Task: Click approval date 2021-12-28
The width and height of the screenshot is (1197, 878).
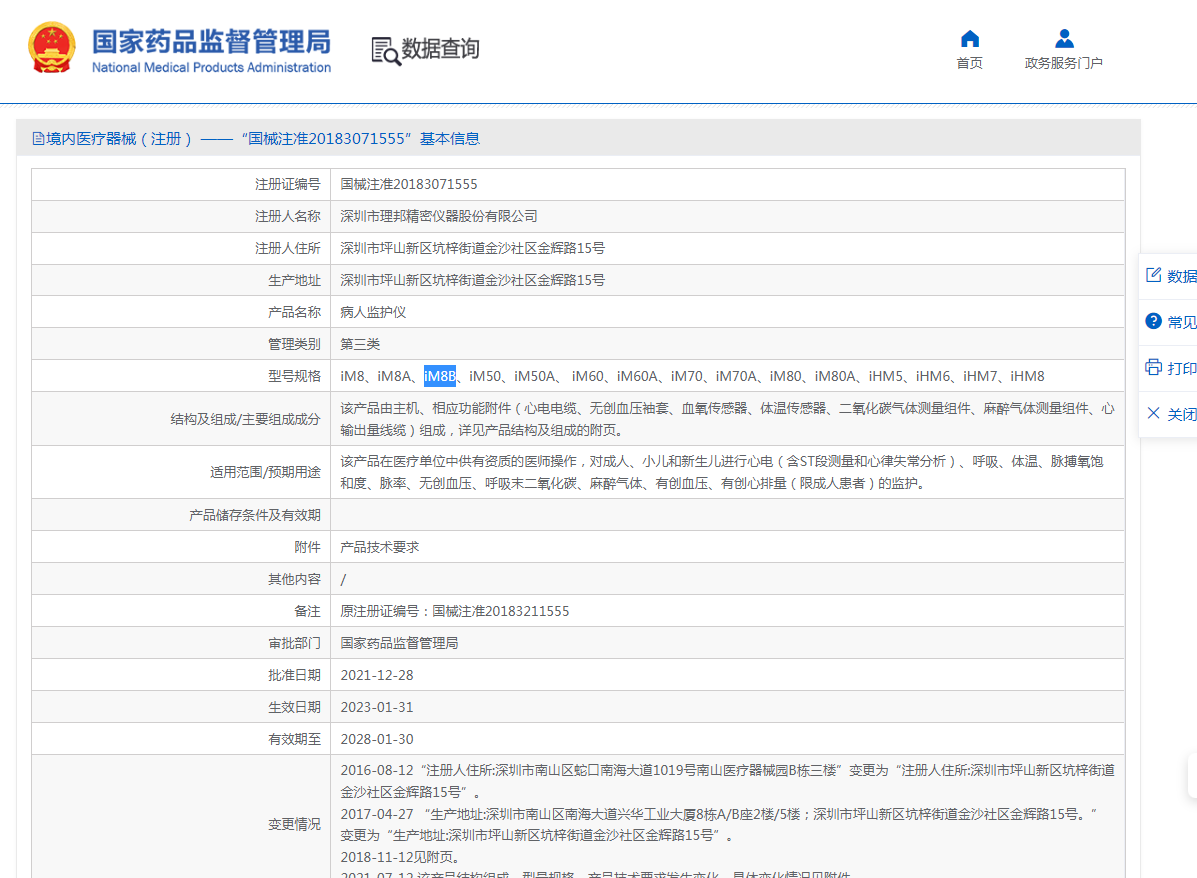Action: coord(377,676)
